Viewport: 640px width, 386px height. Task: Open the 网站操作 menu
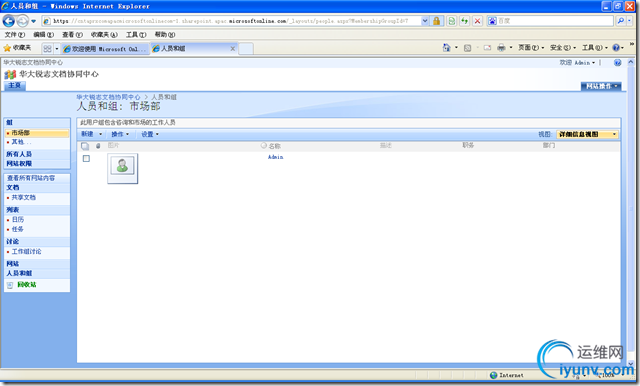coord(601,86)
